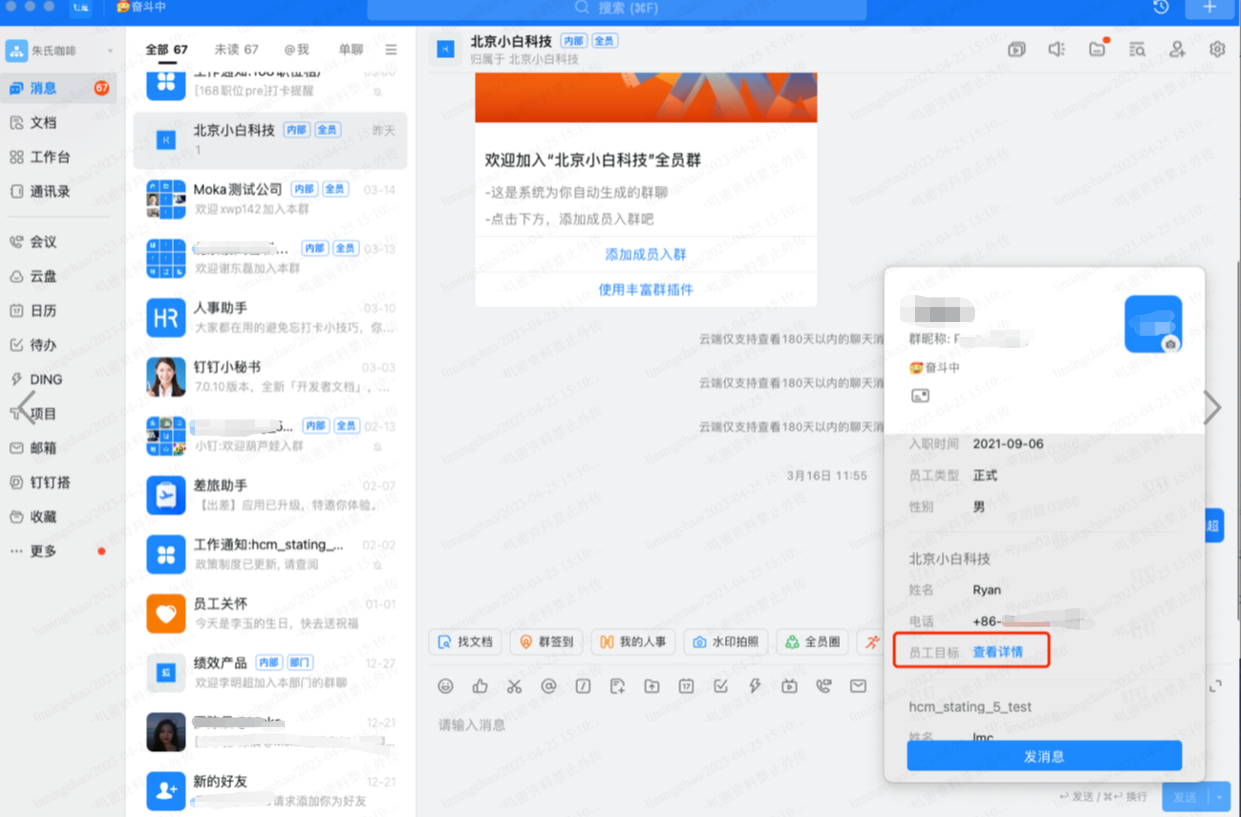Image resolution: width=1241 pixels, height=817 pixels.
Task: Switch to the @我 tab
Action: click(297, 49)
